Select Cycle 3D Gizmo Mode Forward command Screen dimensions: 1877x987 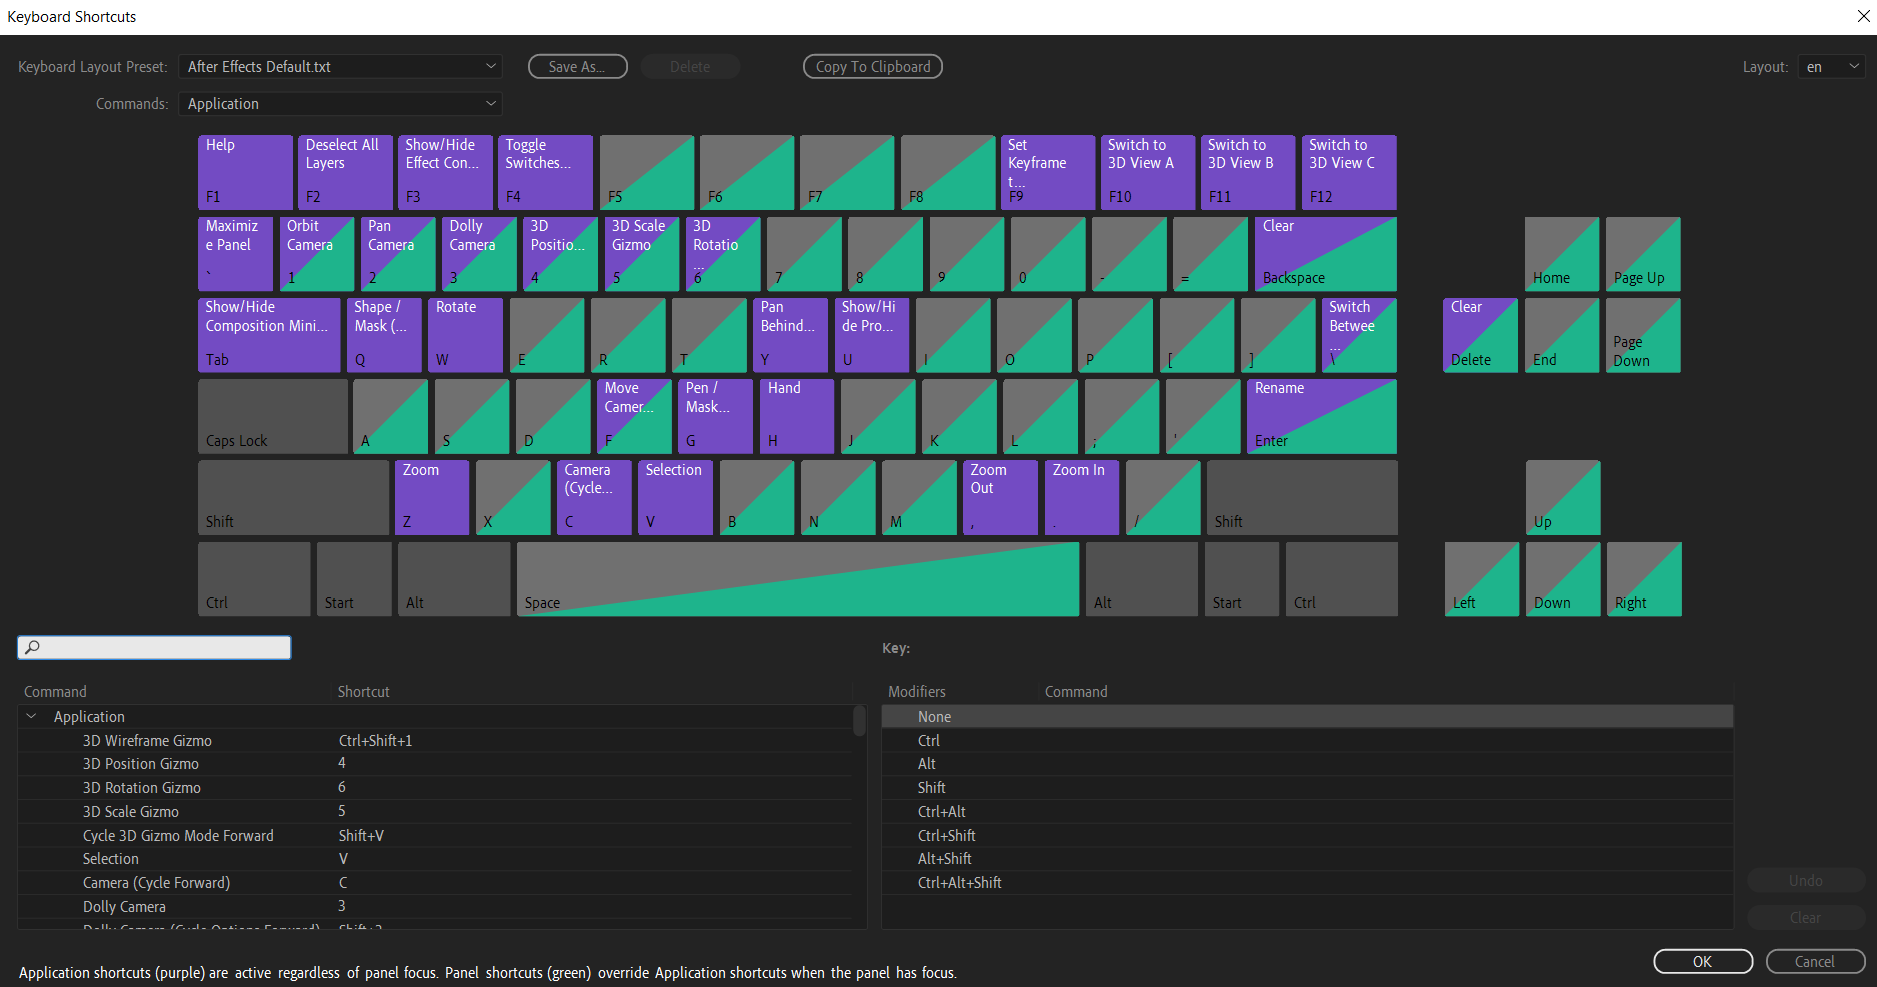click(x=435, y=835)
